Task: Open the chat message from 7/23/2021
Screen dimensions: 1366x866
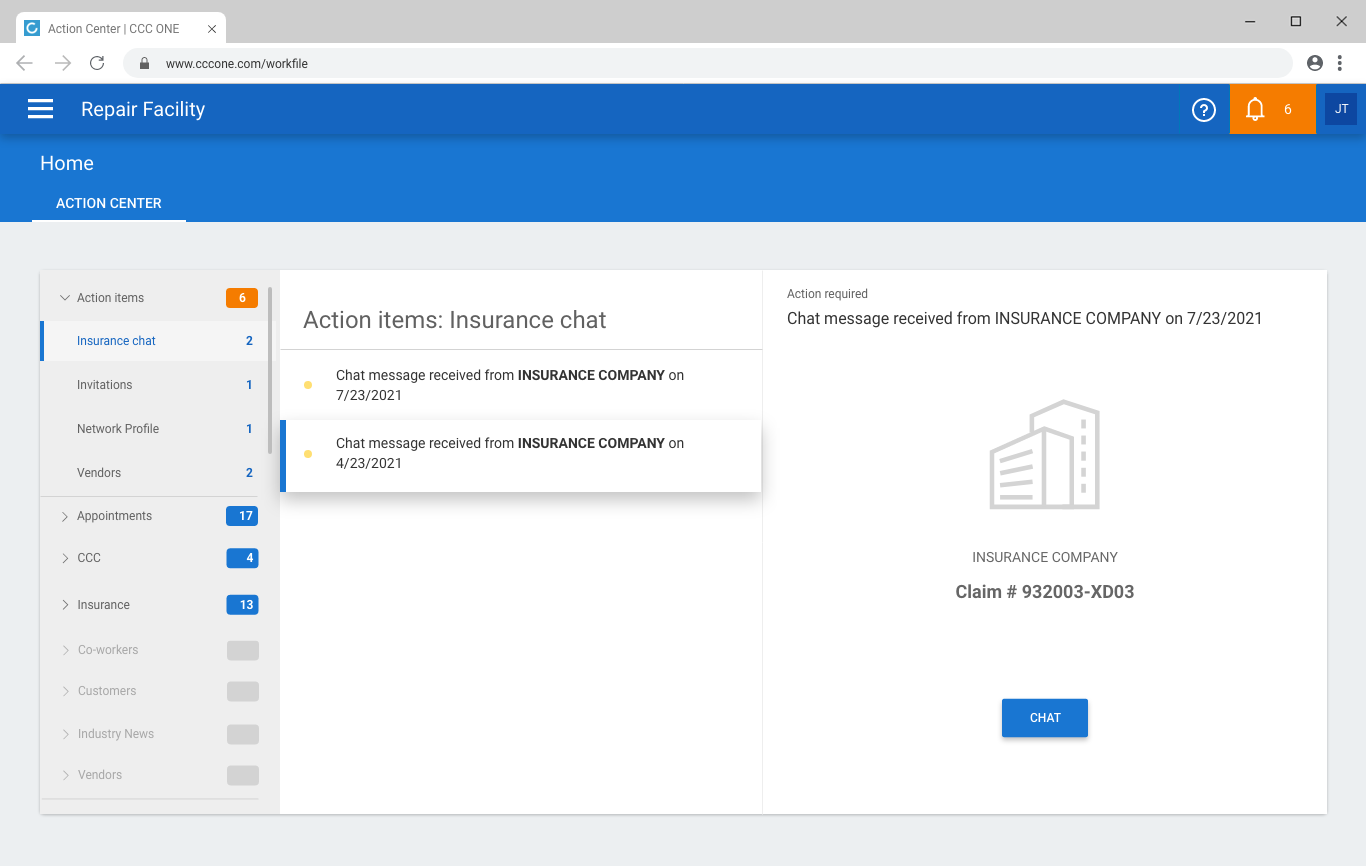Action: [521, 385]
